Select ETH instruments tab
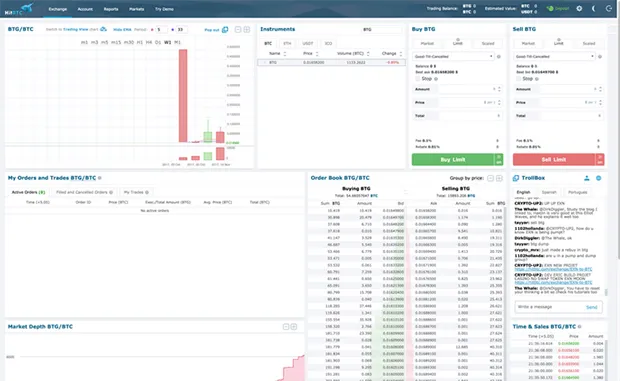 [287, 43]
